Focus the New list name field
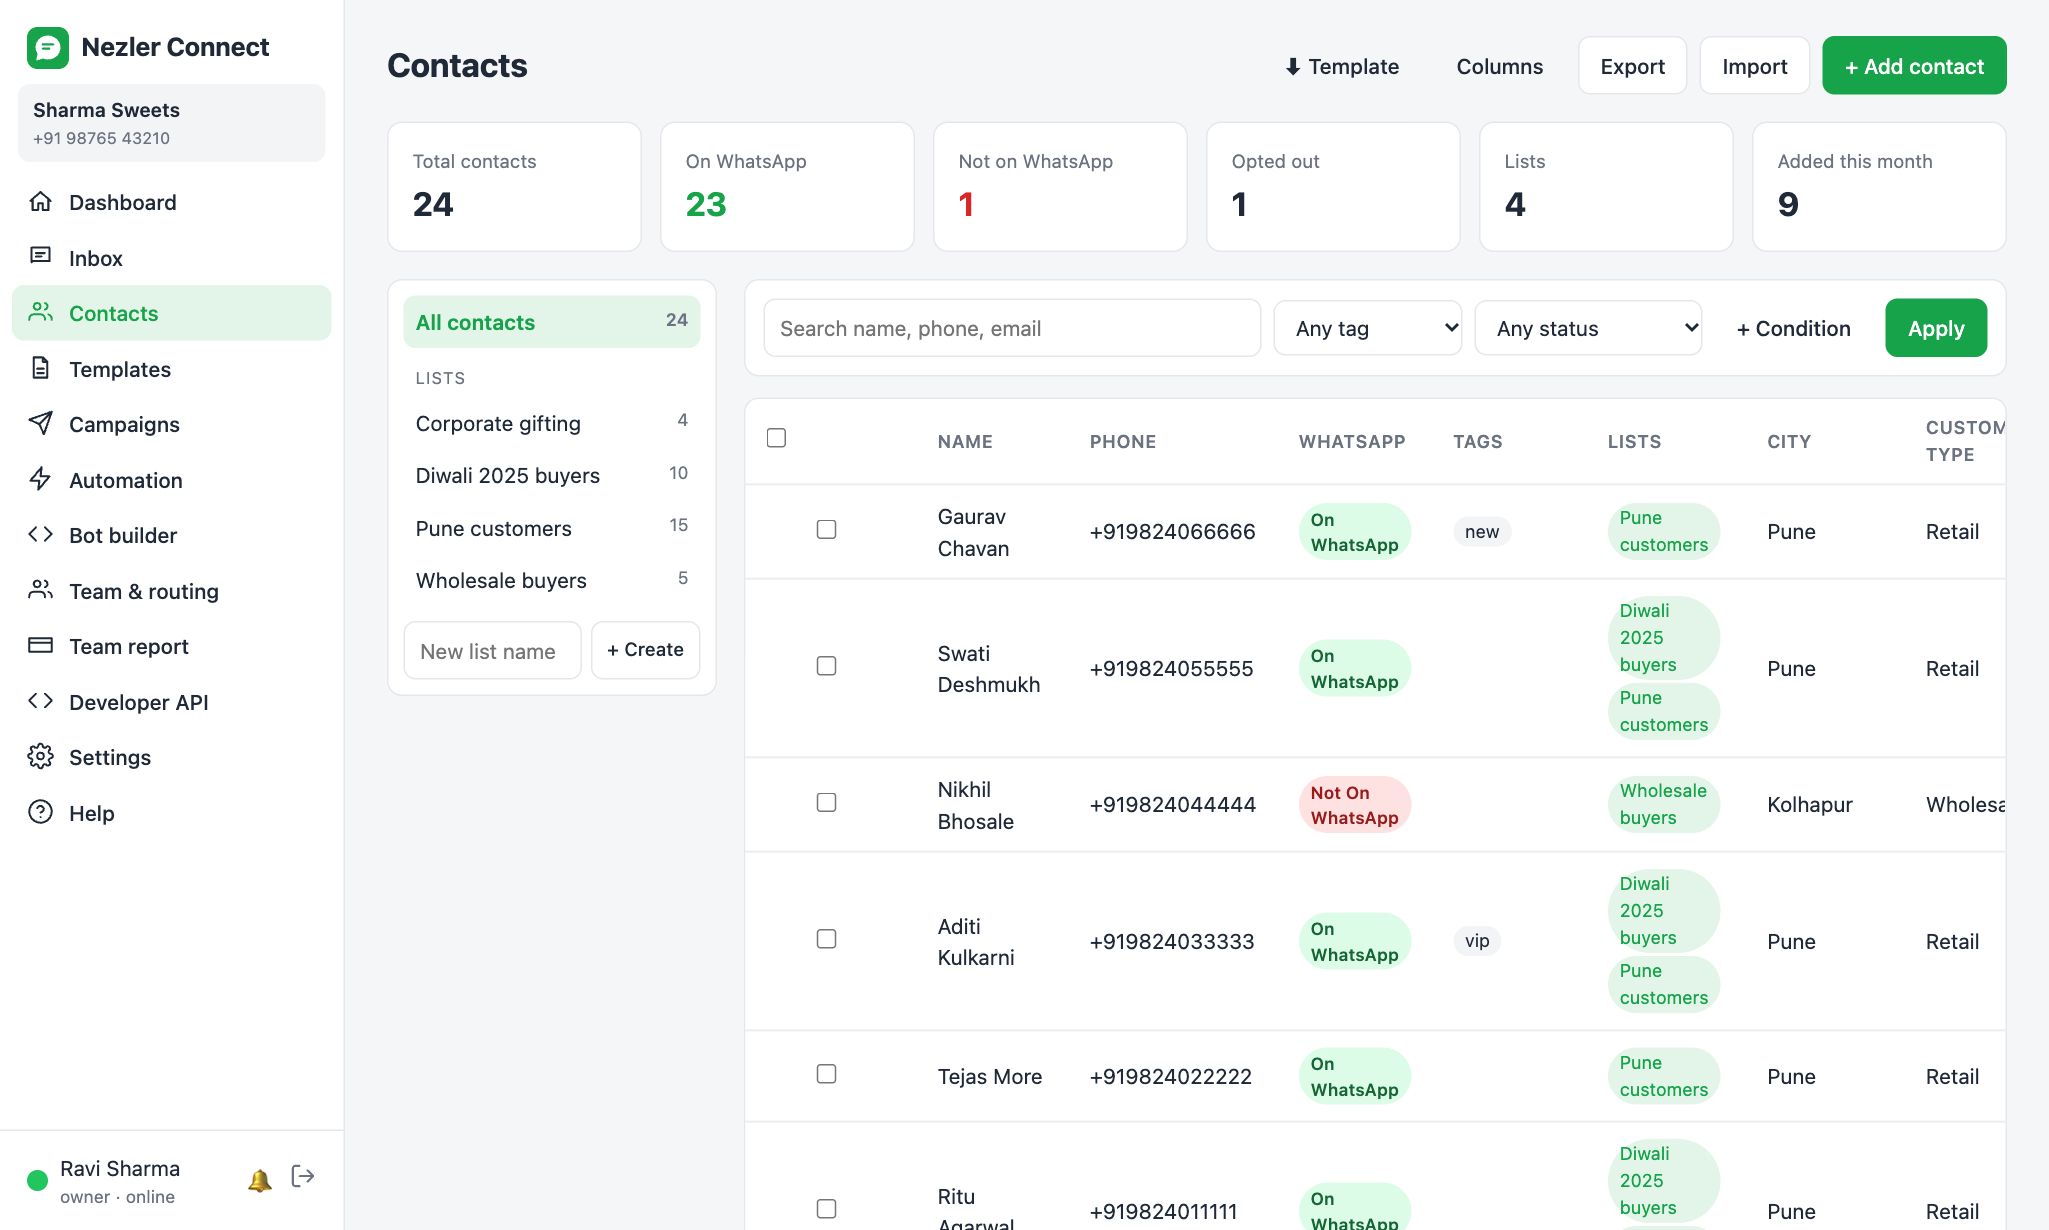 click(x=492, y=651)
